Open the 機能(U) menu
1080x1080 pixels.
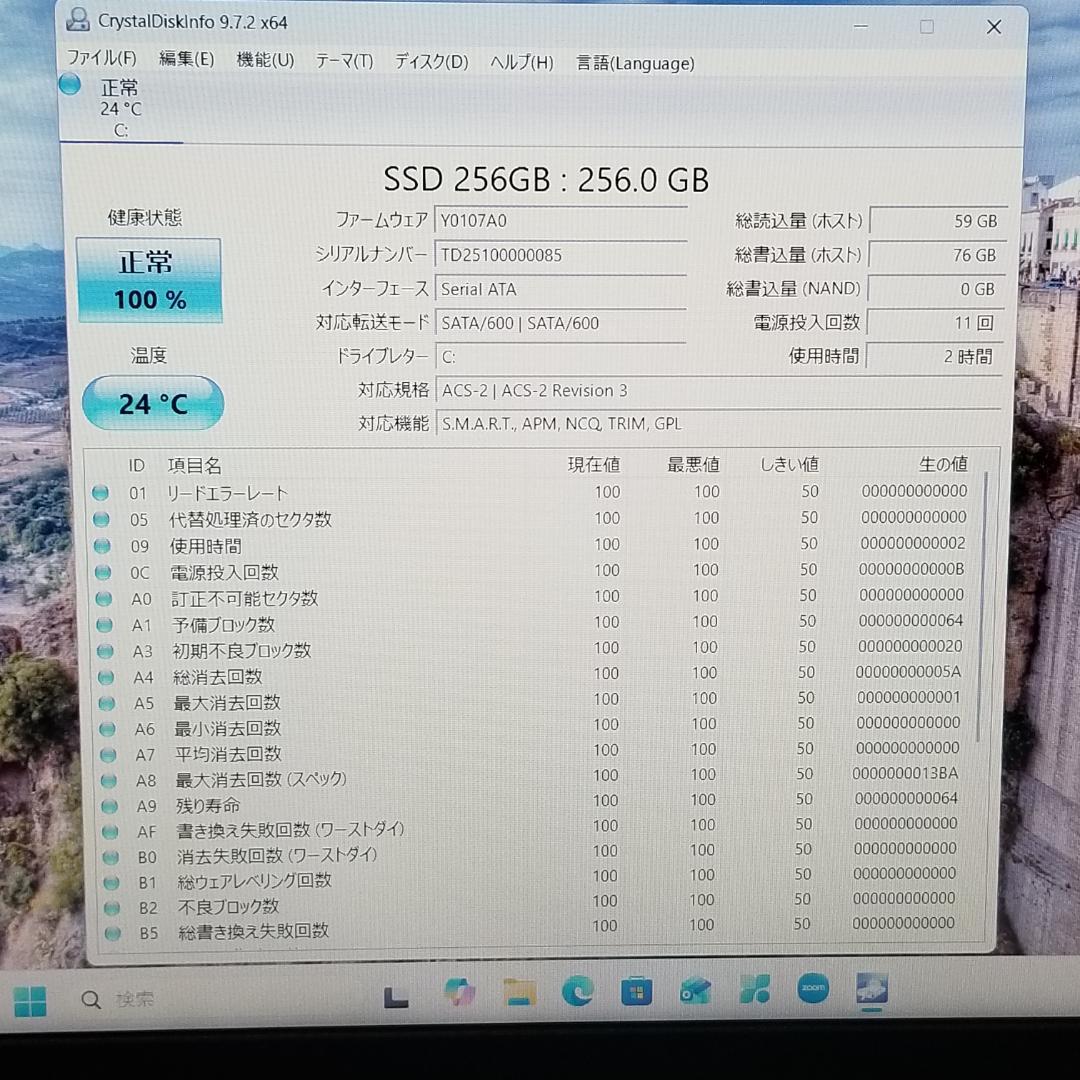[265, 60]
